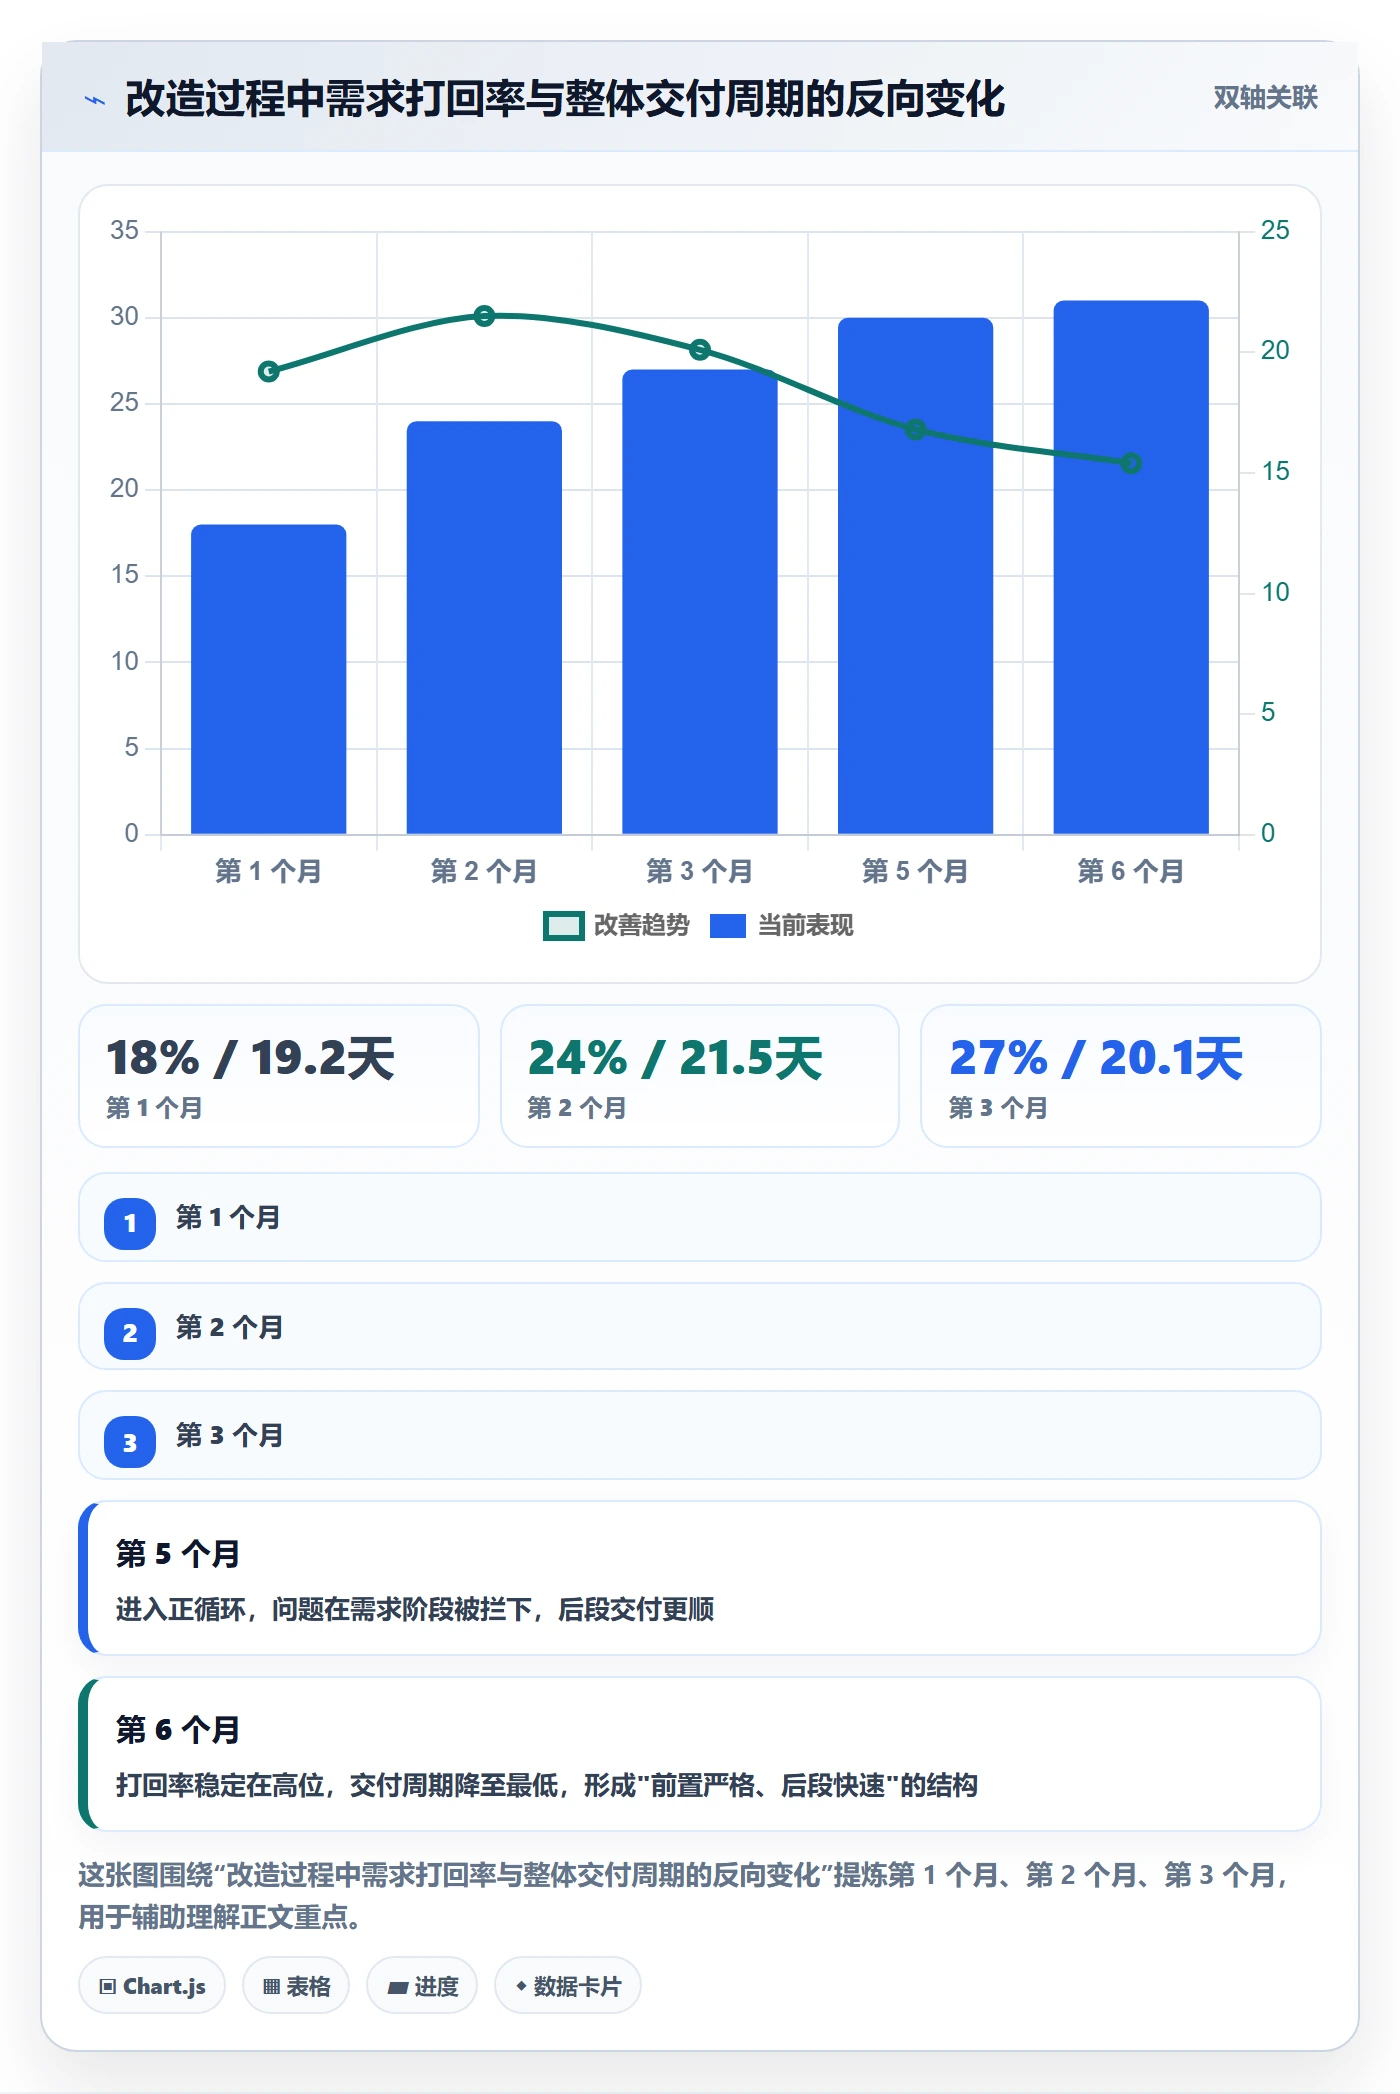Open the 24% / 21.5天 data card
This screenshot has width=1400, height=2094.
pos(700,1076)
